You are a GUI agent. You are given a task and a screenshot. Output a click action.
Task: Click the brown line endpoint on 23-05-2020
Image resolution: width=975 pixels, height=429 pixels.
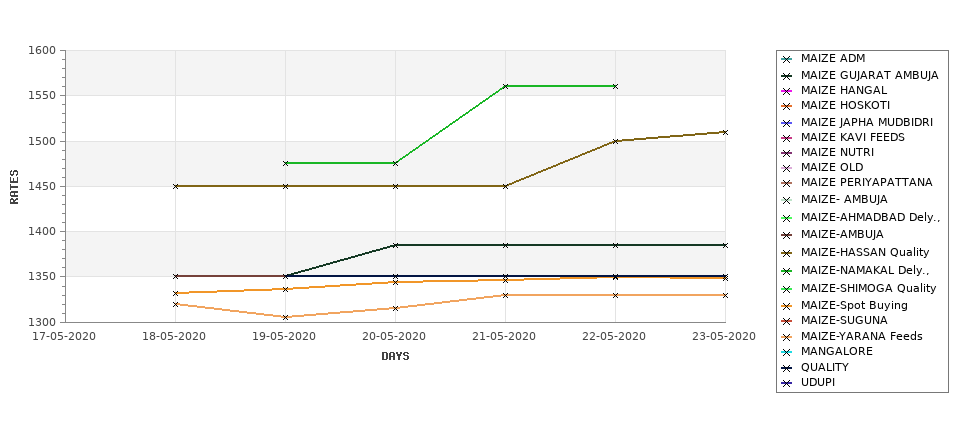pos(725,132)
